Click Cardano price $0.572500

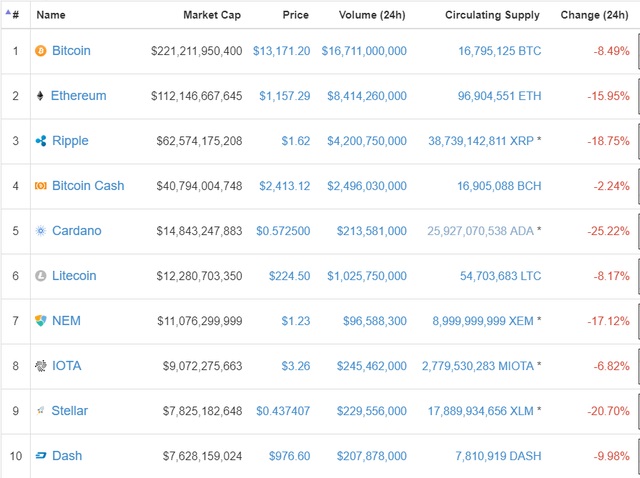point(283,231)
